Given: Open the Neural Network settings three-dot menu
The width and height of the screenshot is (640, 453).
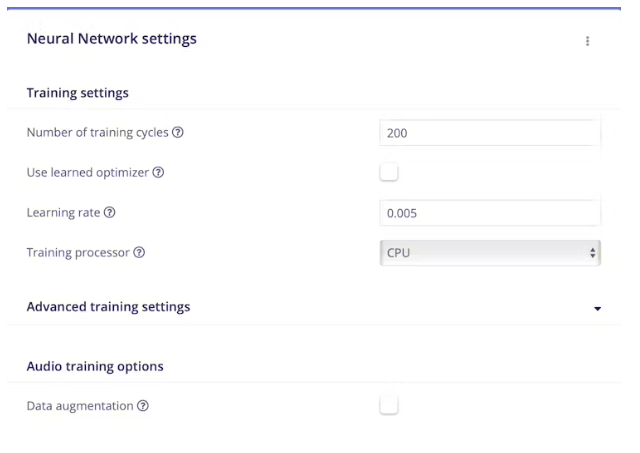Looking at the screenshot, I should (x=587, y=41).
